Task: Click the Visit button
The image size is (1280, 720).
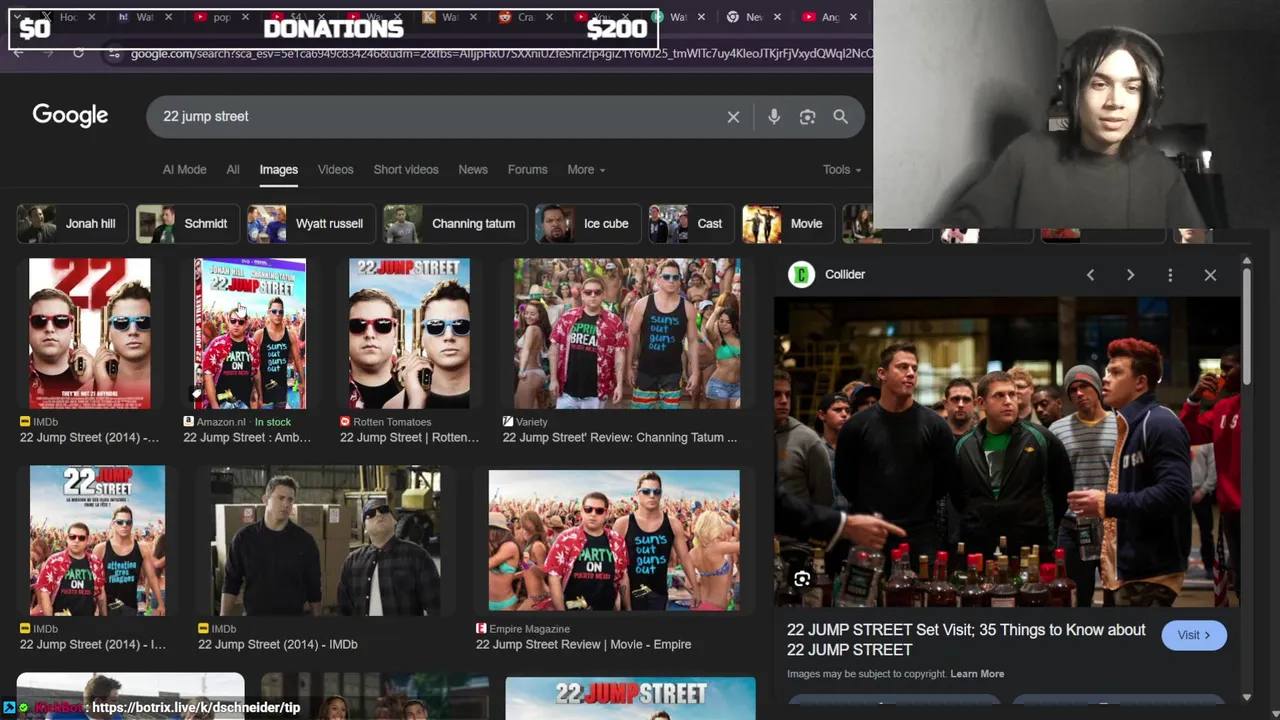Action: point(1193,635)
